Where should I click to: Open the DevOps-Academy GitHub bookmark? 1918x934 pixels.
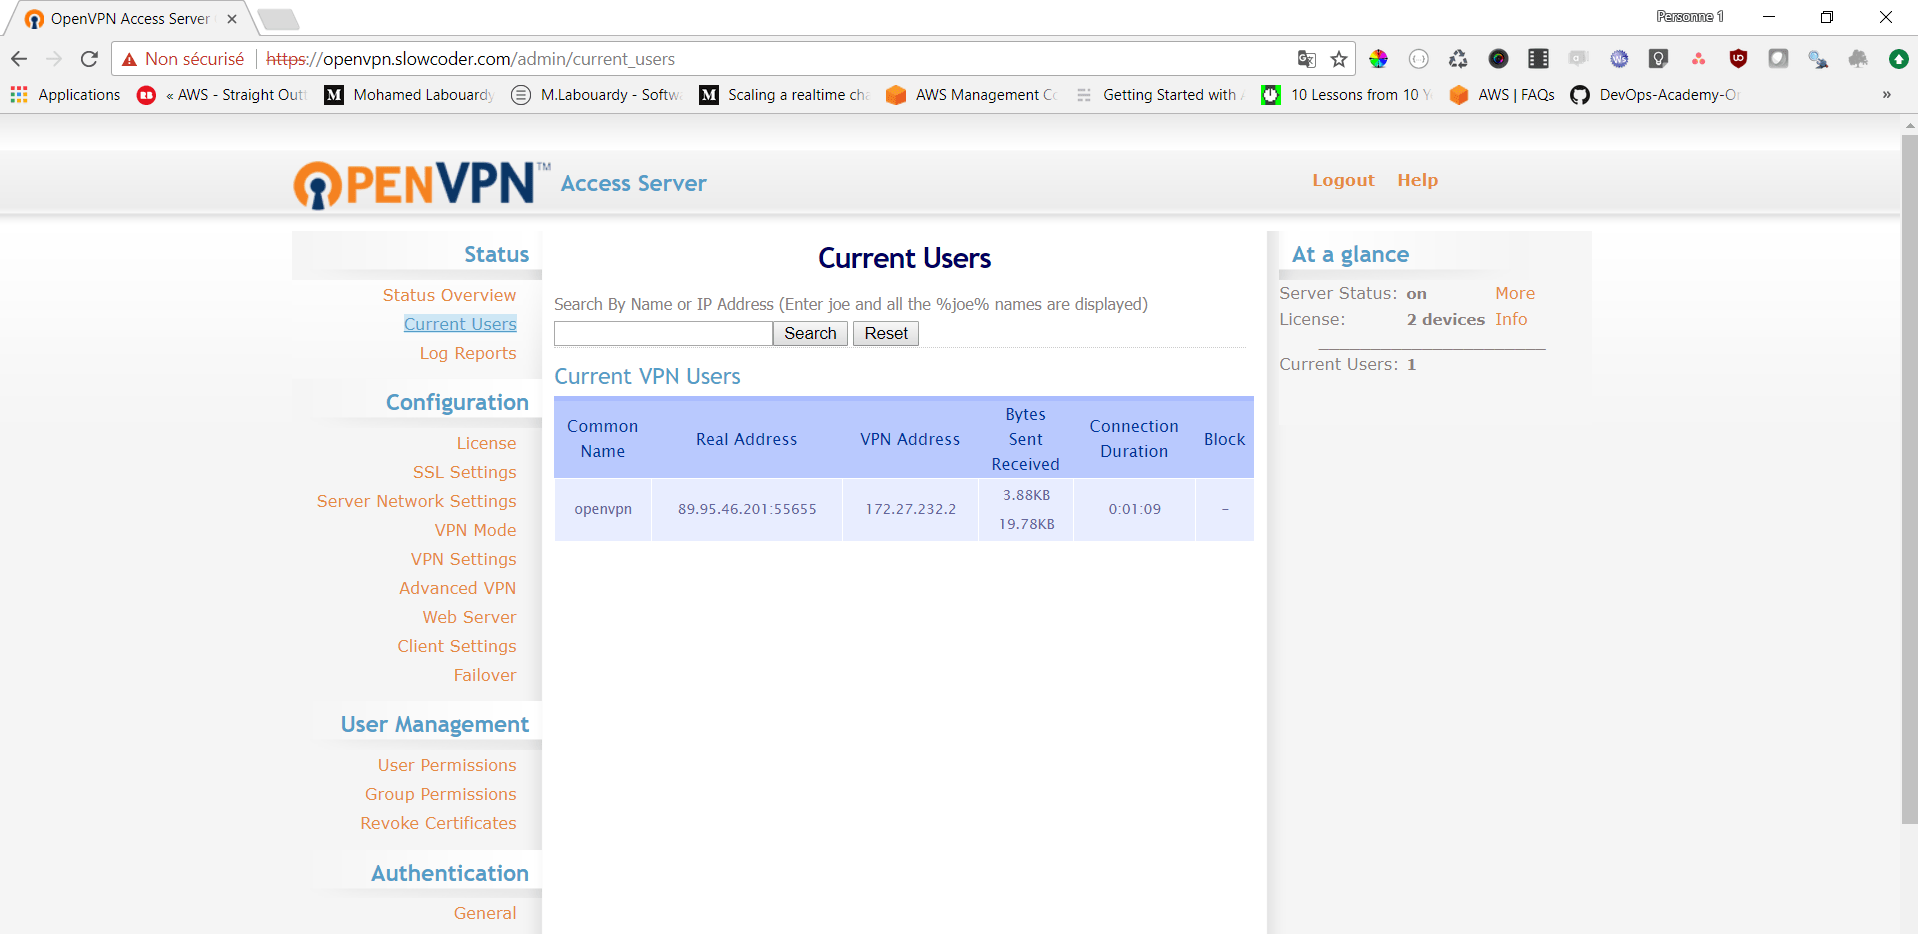coord(1656,95)
